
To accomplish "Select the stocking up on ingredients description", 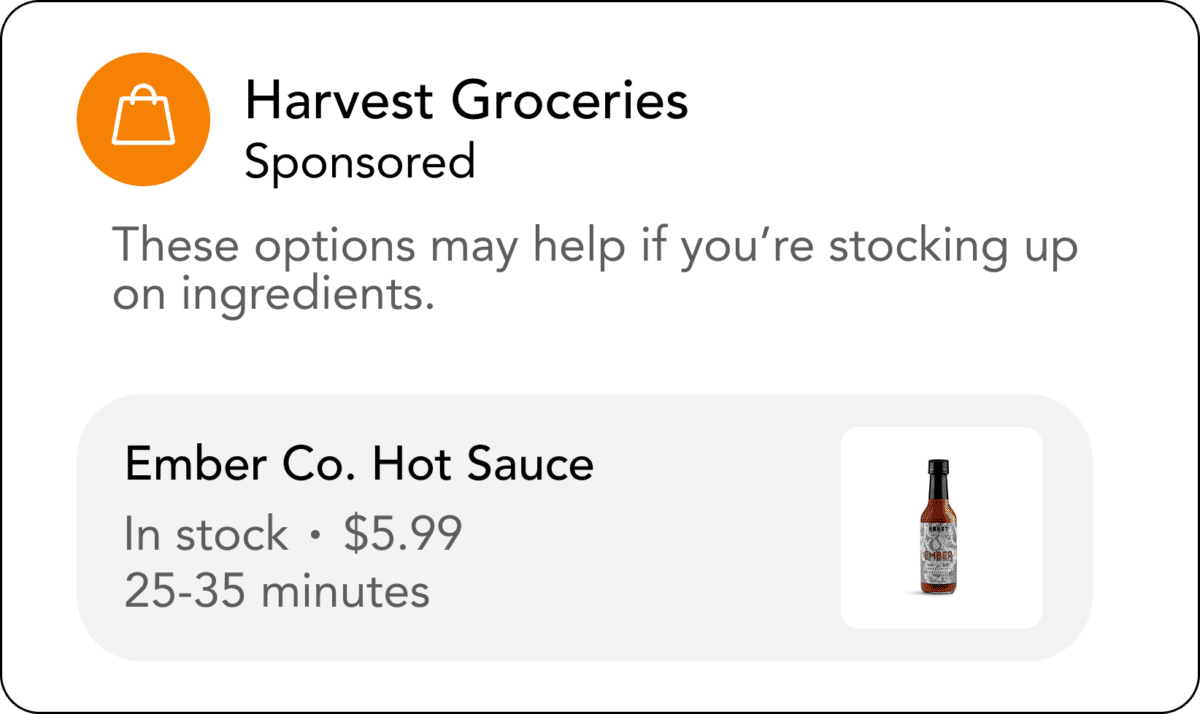I will click(594, 270).
